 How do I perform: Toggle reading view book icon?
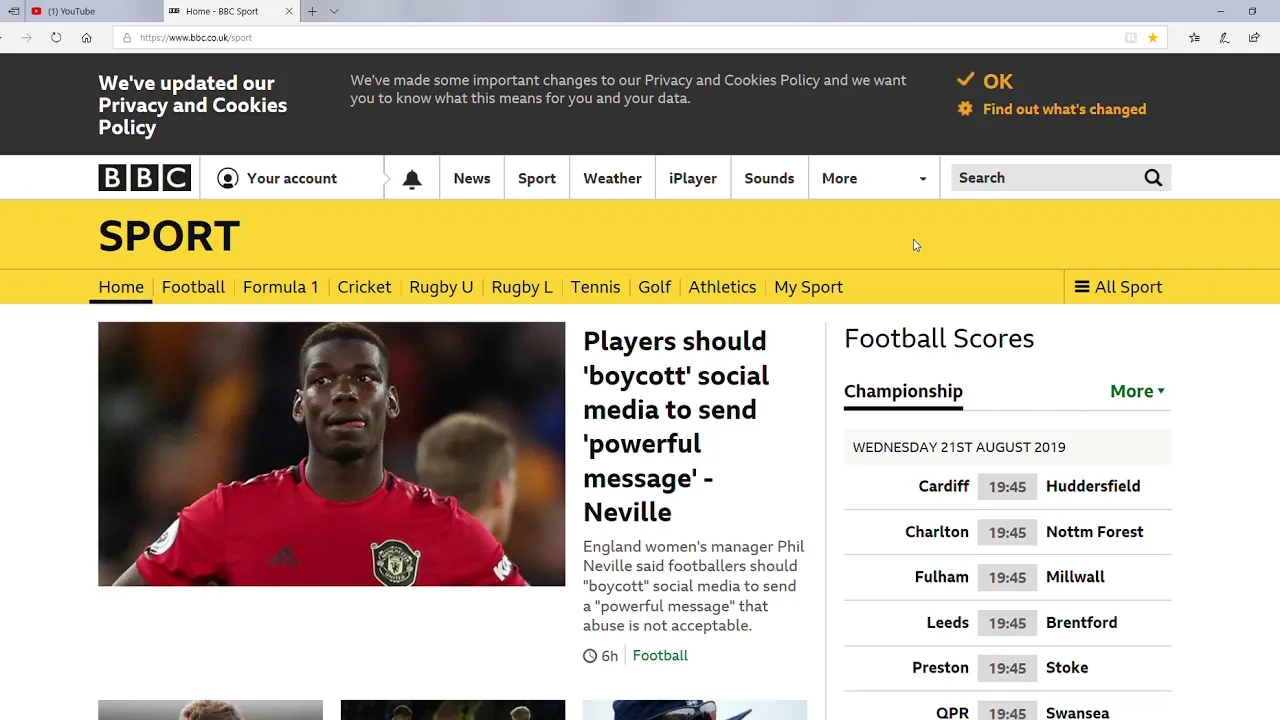[1130, 38]
